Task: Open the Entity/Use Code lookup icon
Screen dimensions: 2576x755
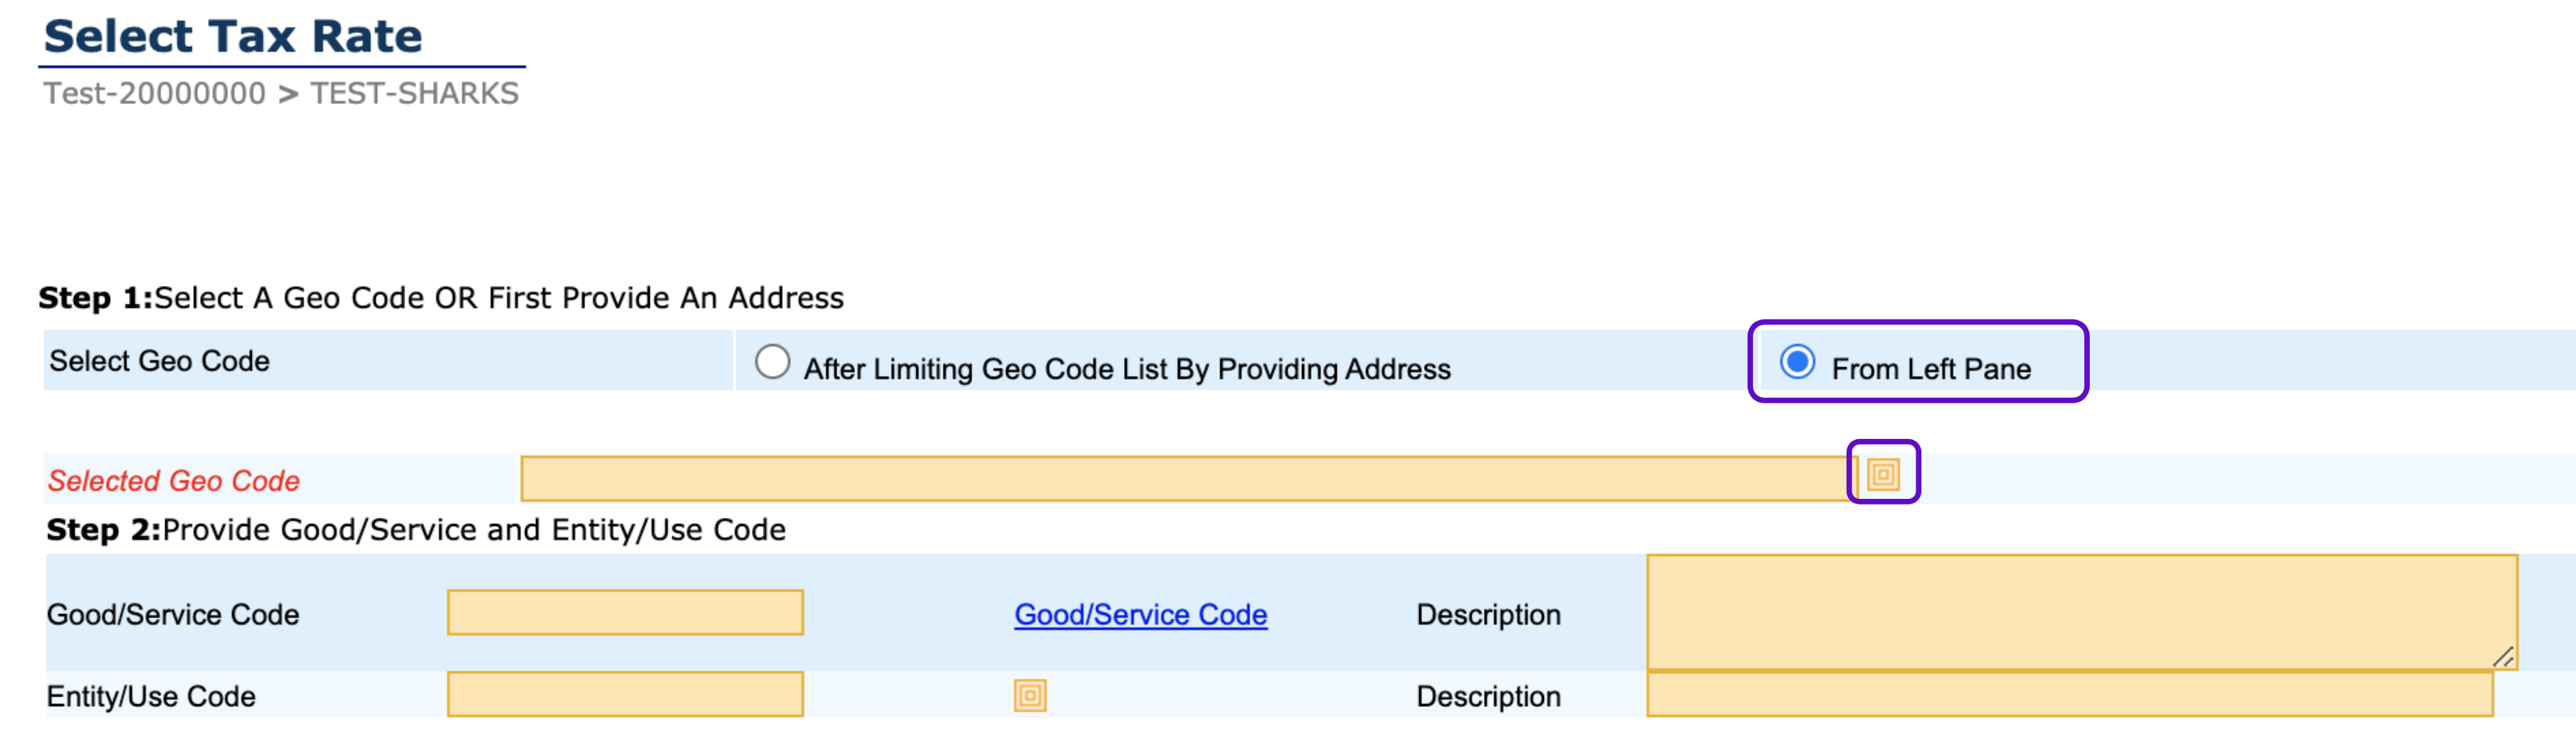Action: pyautogui.click(x=1029, y=695)
